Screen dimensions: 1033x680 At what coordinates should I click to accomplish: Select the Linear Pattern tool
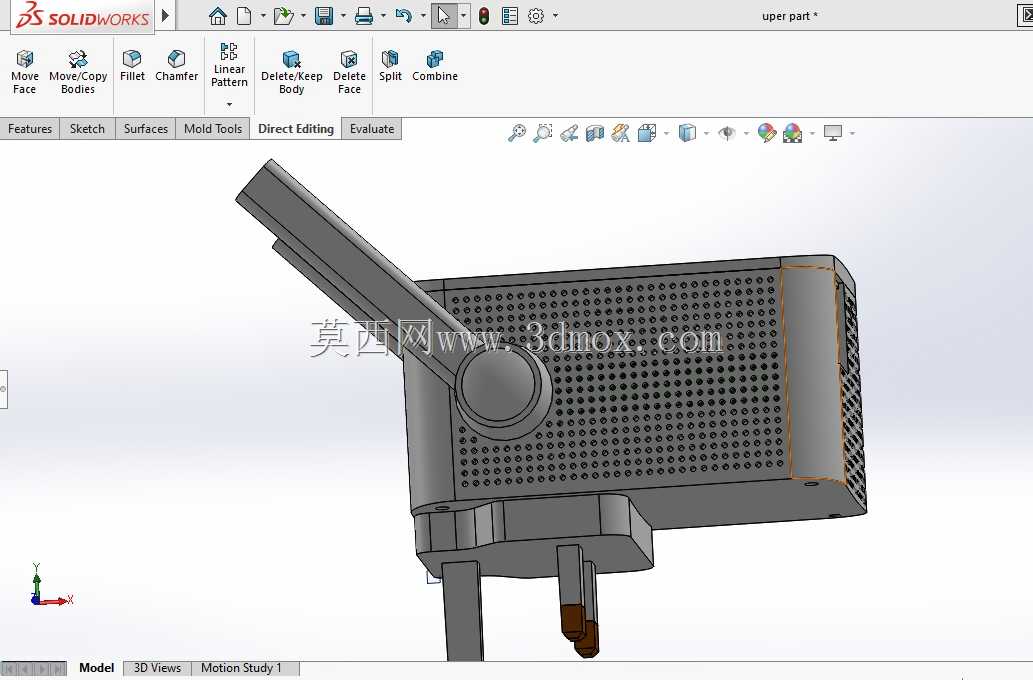point(229,65)
